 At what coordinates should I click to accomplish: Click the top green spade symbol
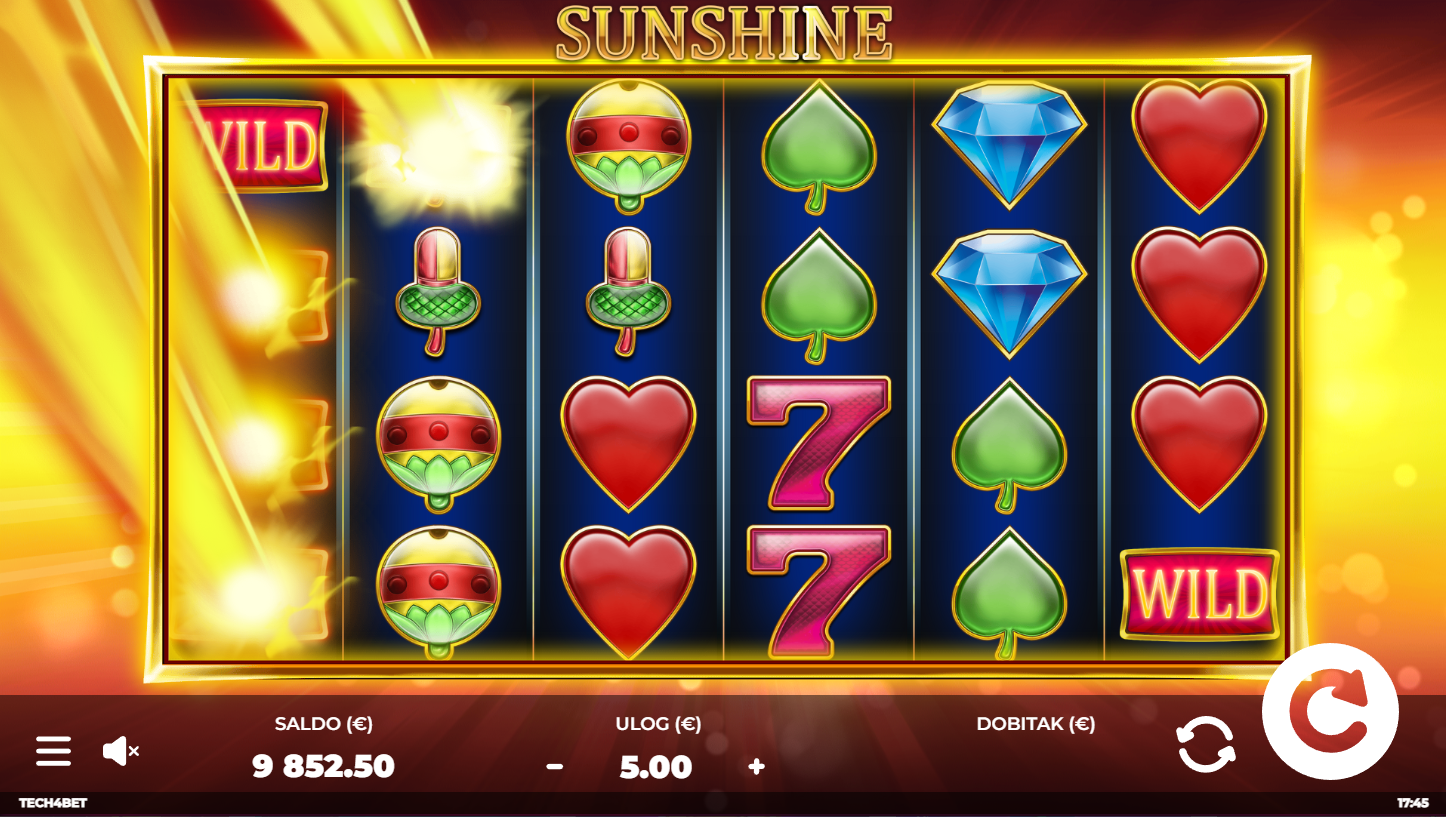click(x=819, y=147)
